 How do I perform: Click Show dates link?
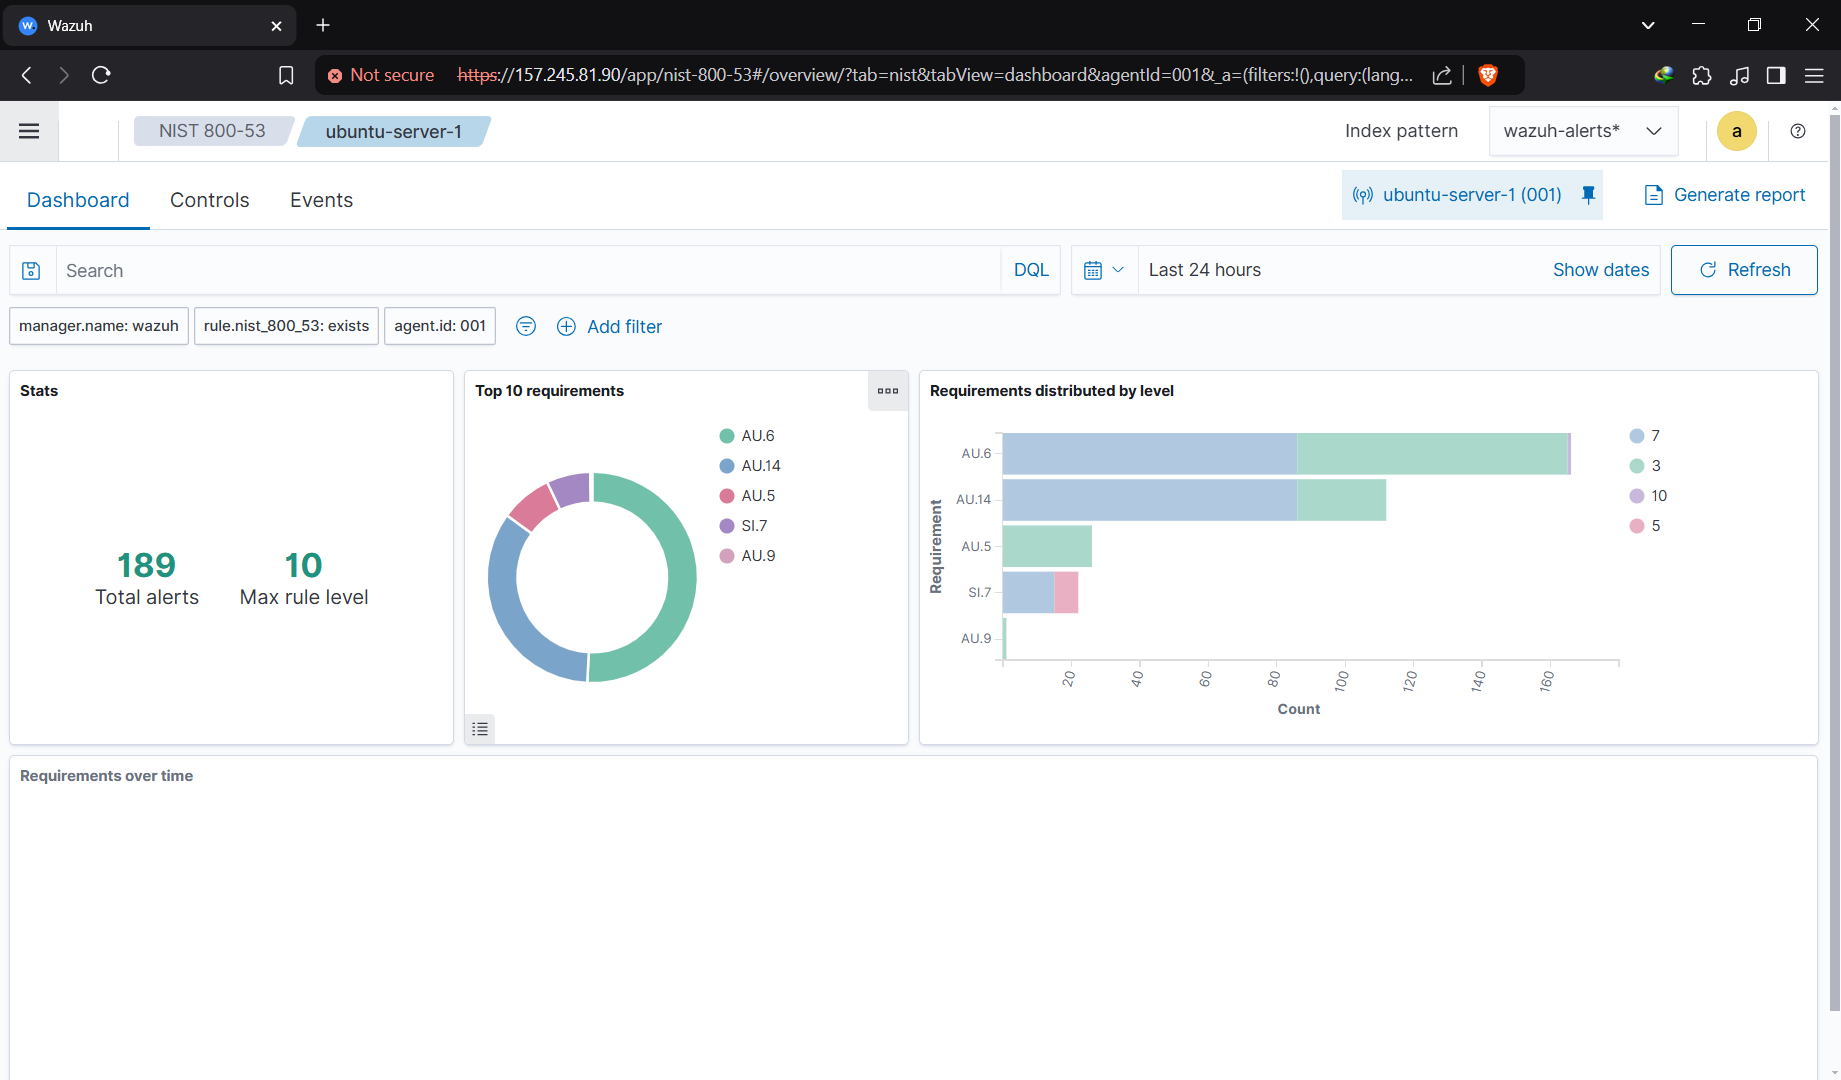click(1601, 270)
